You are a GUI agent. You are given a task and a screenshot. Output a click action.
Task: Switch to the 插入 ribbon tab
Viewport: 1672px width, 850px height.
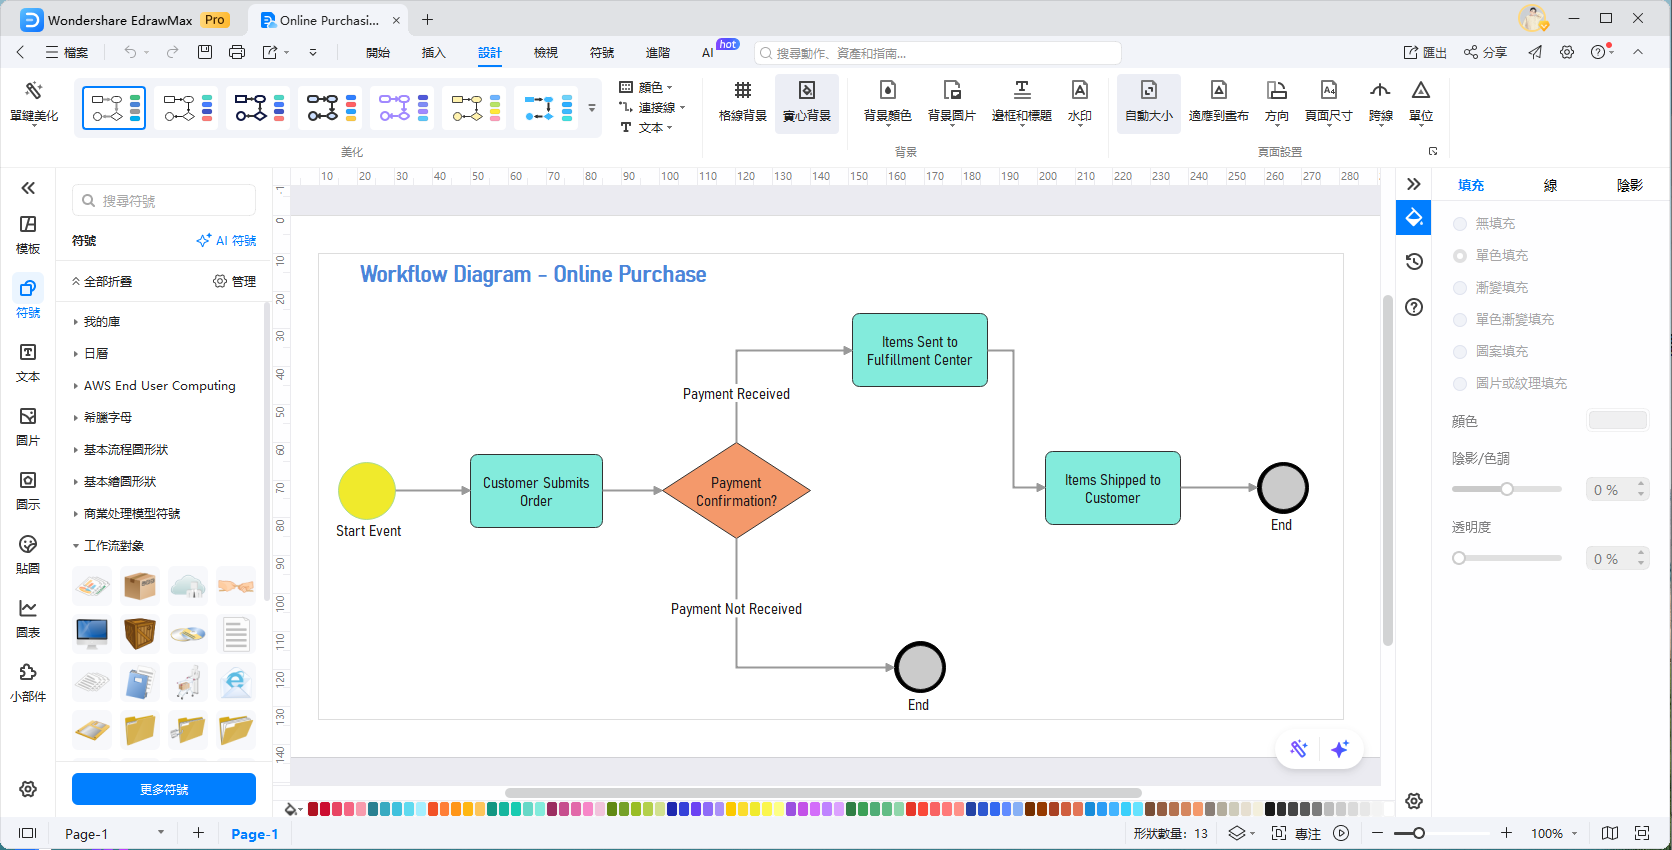click(x=433, y=53)
